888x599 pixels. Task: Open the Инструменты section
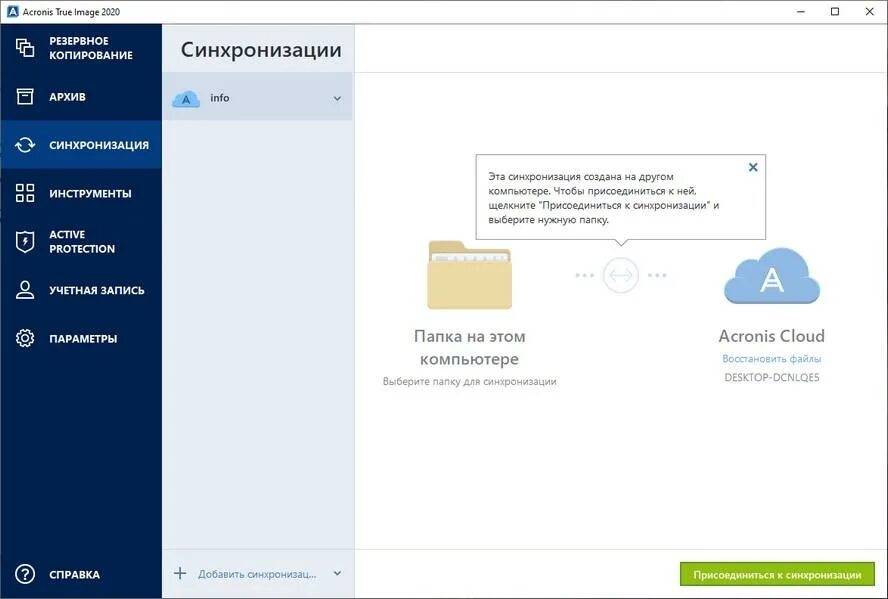click(81, 193)
